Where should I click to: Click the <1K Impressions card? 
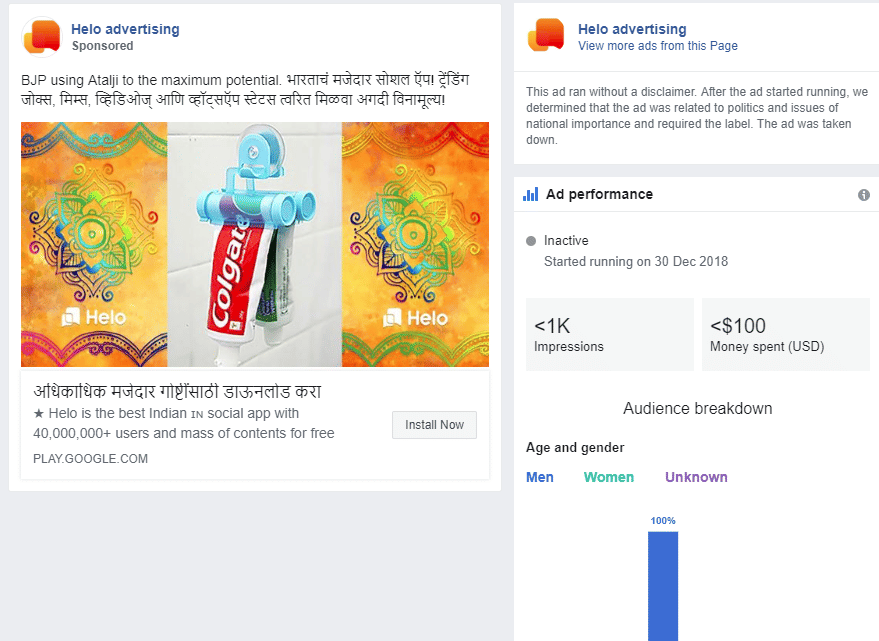point(609,335)
